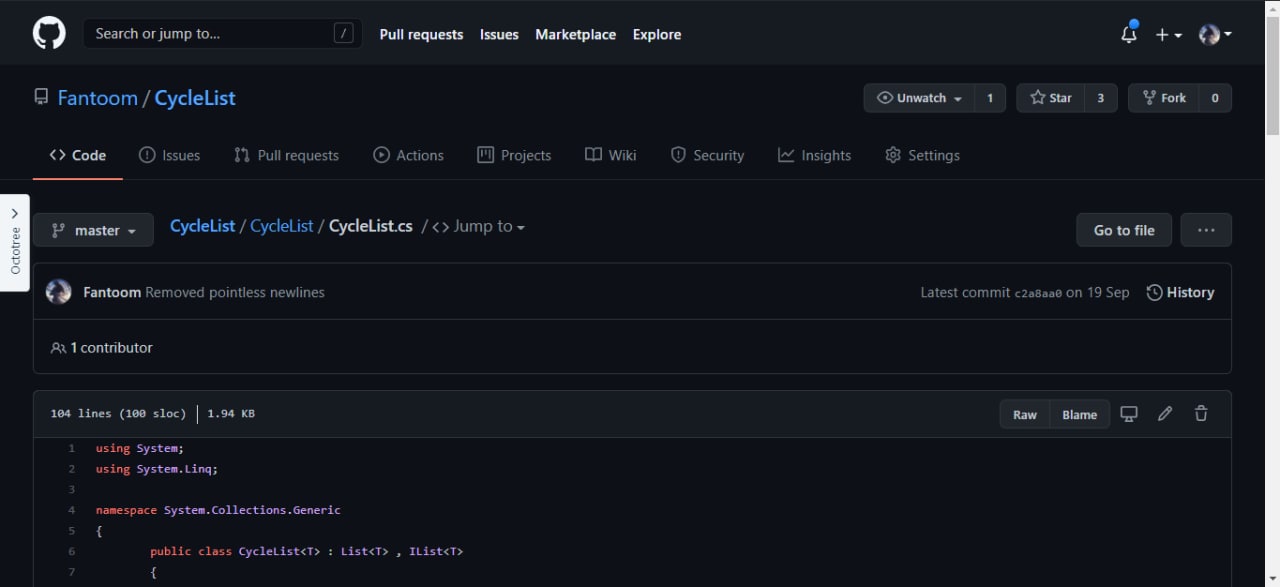The image size is (1280, 587).
Task: Open Marketplace in top navigation
Action: pos(575,34)
